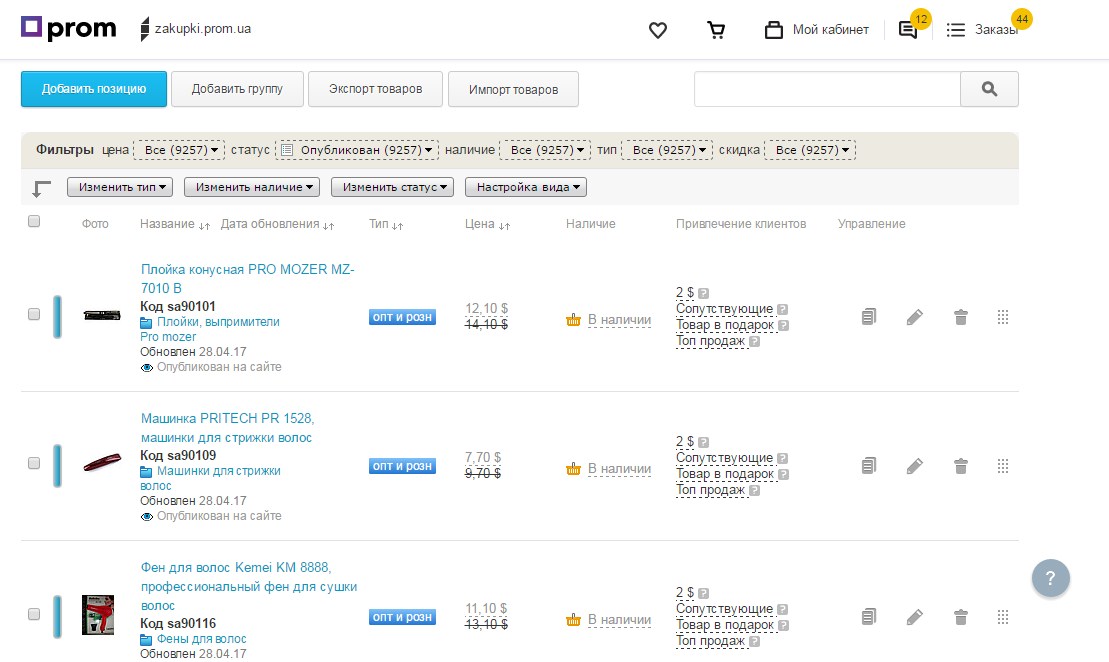This screenshot has height=662, width=1109.
Task: Click the blue status bar of sa90101 row
Action: 57,317
